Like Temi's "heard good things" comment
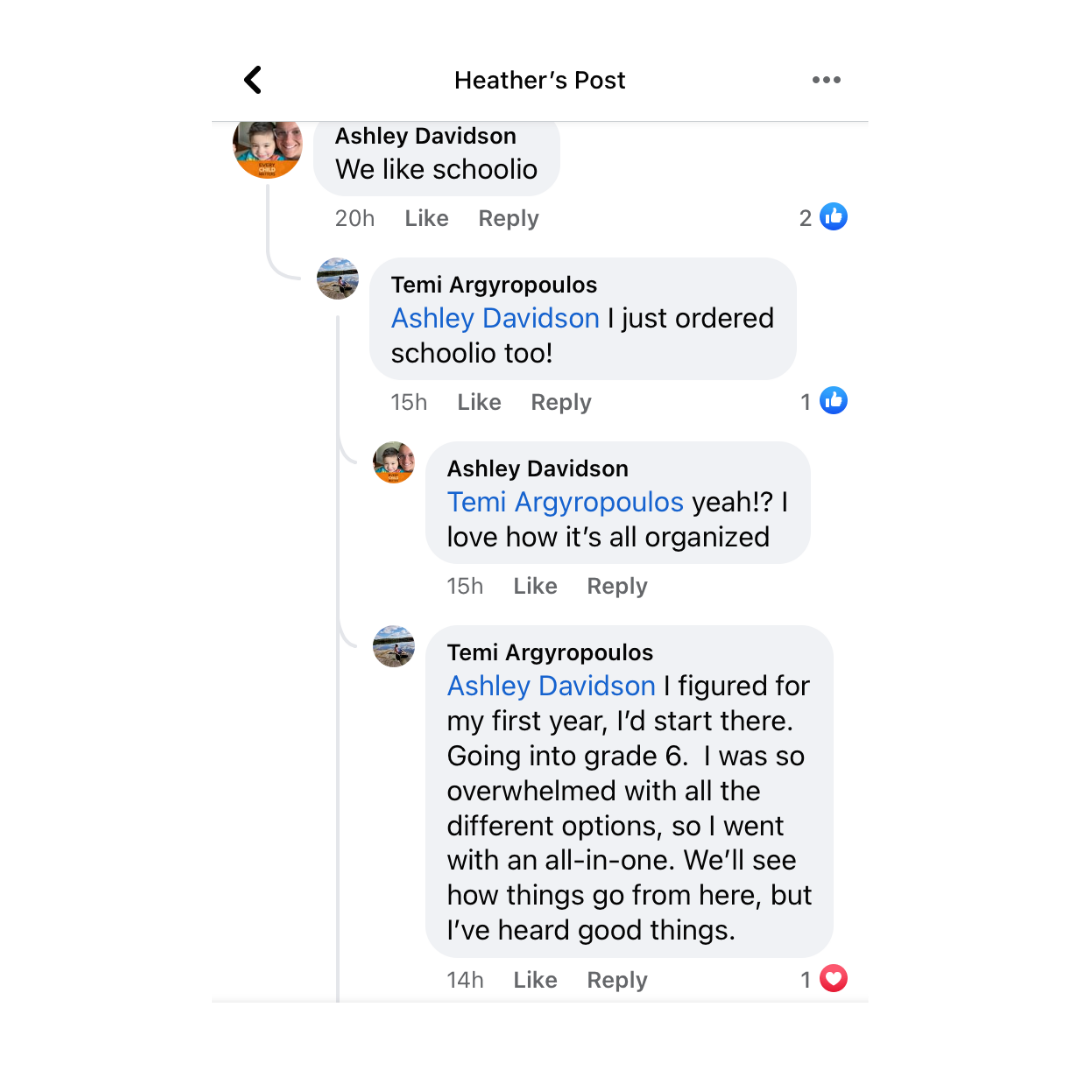This screenshot has height=1080, width=1080. (535, 980)
